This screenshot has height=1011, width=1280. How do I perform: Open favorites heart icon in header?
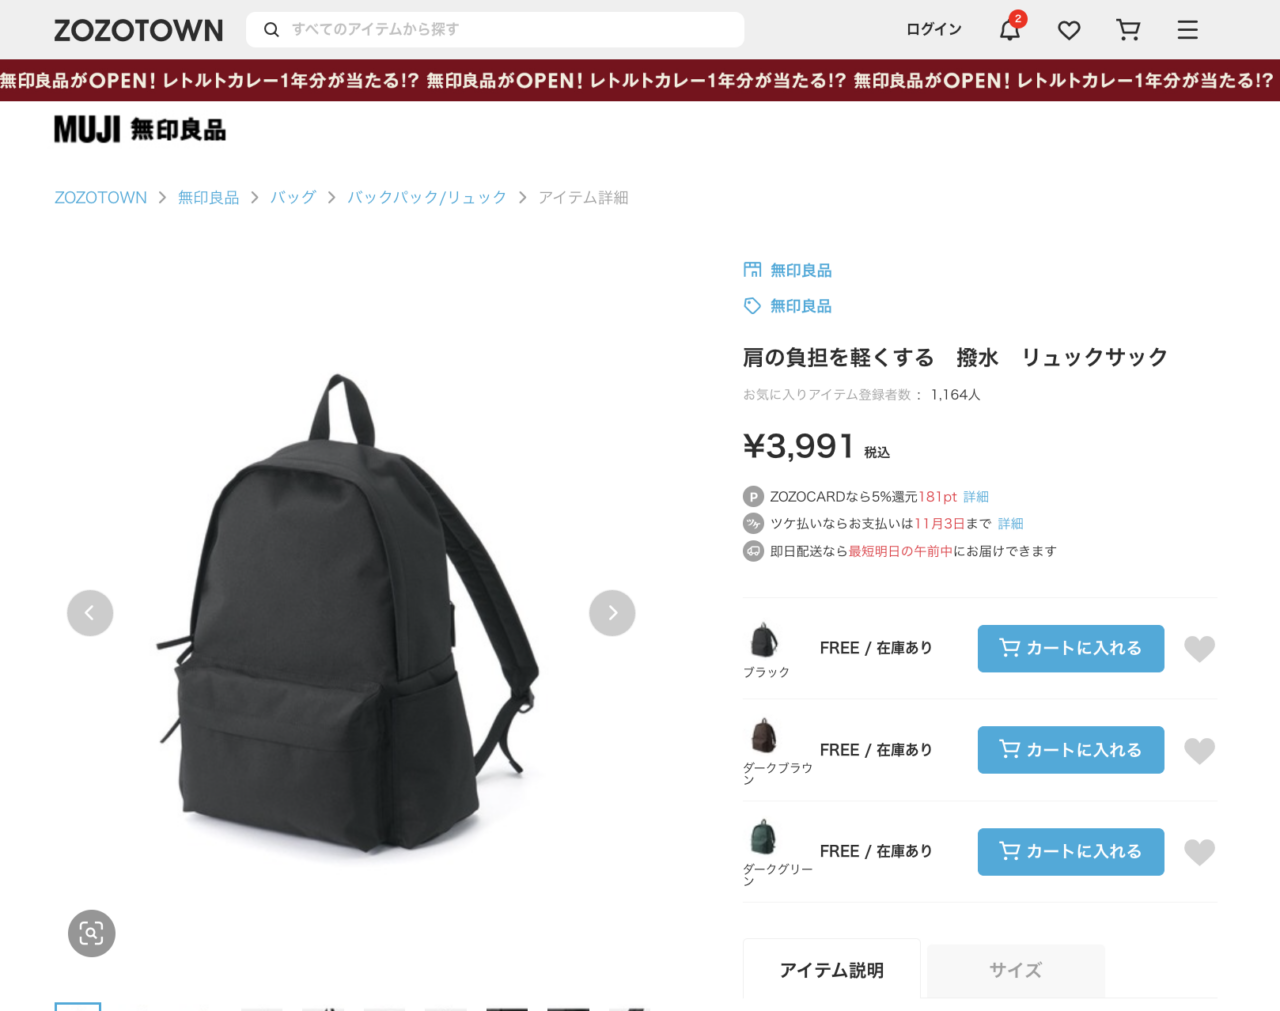[1069, 30]
